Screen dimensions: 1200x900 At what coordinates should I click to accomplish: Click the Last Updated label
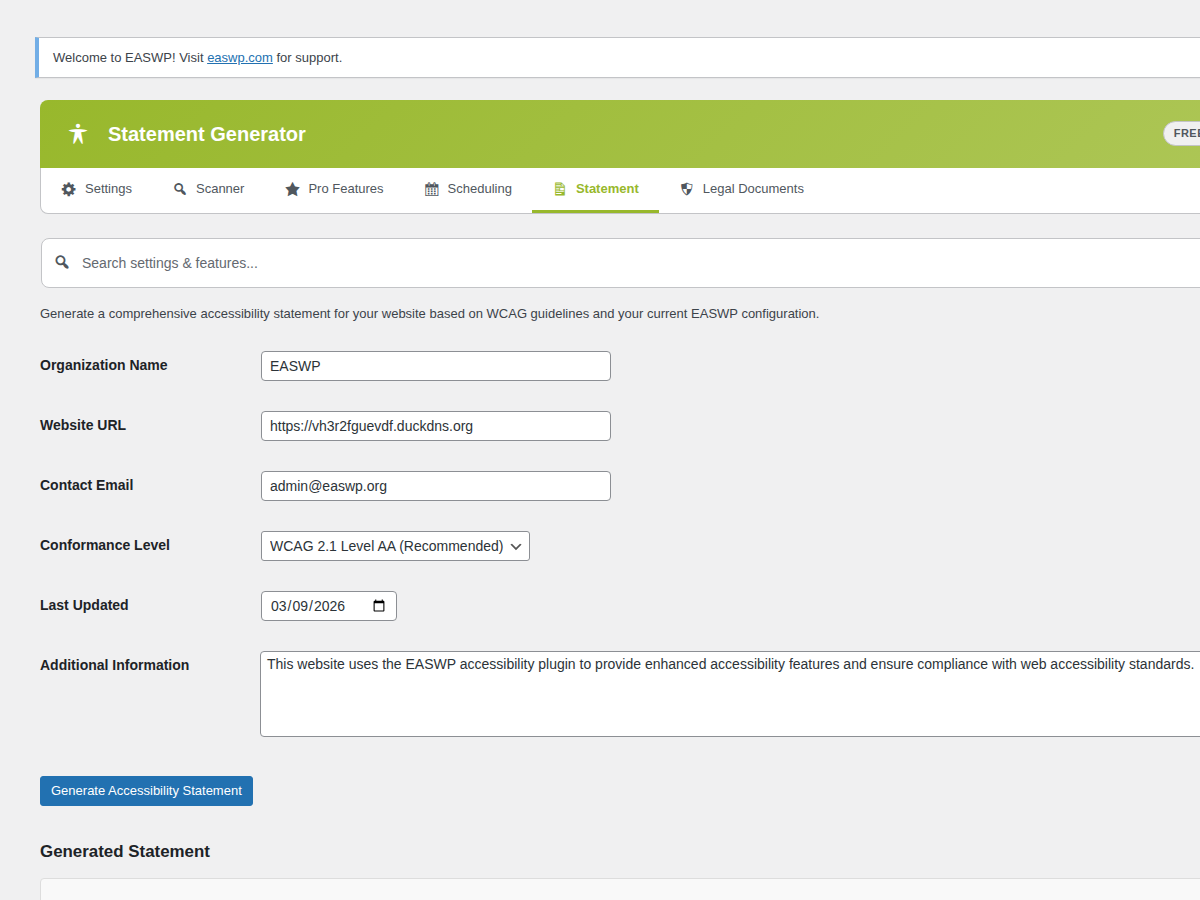click(84, 605)
